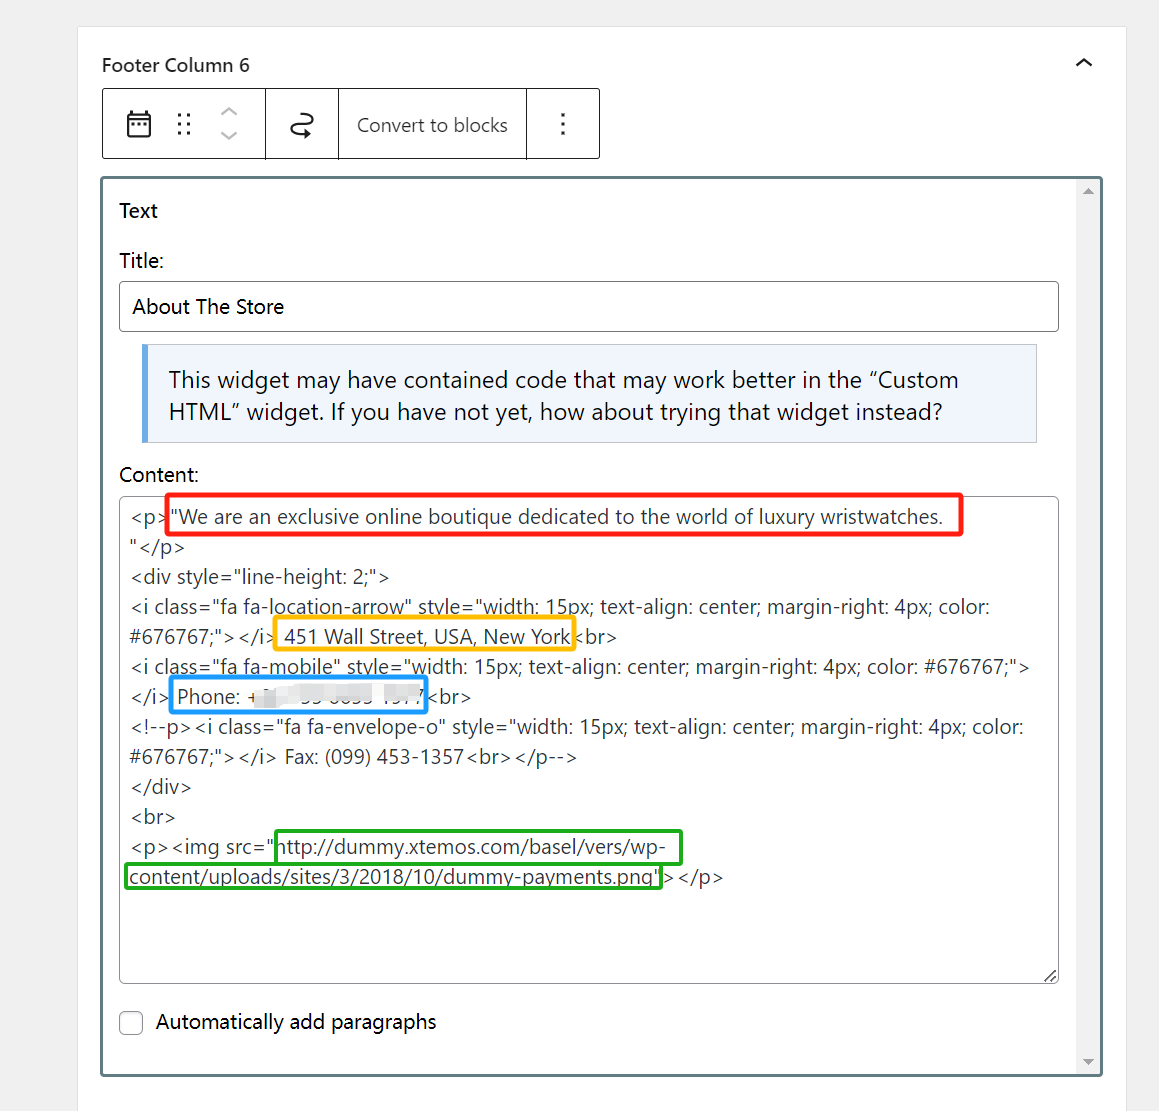This screenshot has width=1159, height=1111.
Task: Click the textarea resize grip
Action: [1050, 976]
